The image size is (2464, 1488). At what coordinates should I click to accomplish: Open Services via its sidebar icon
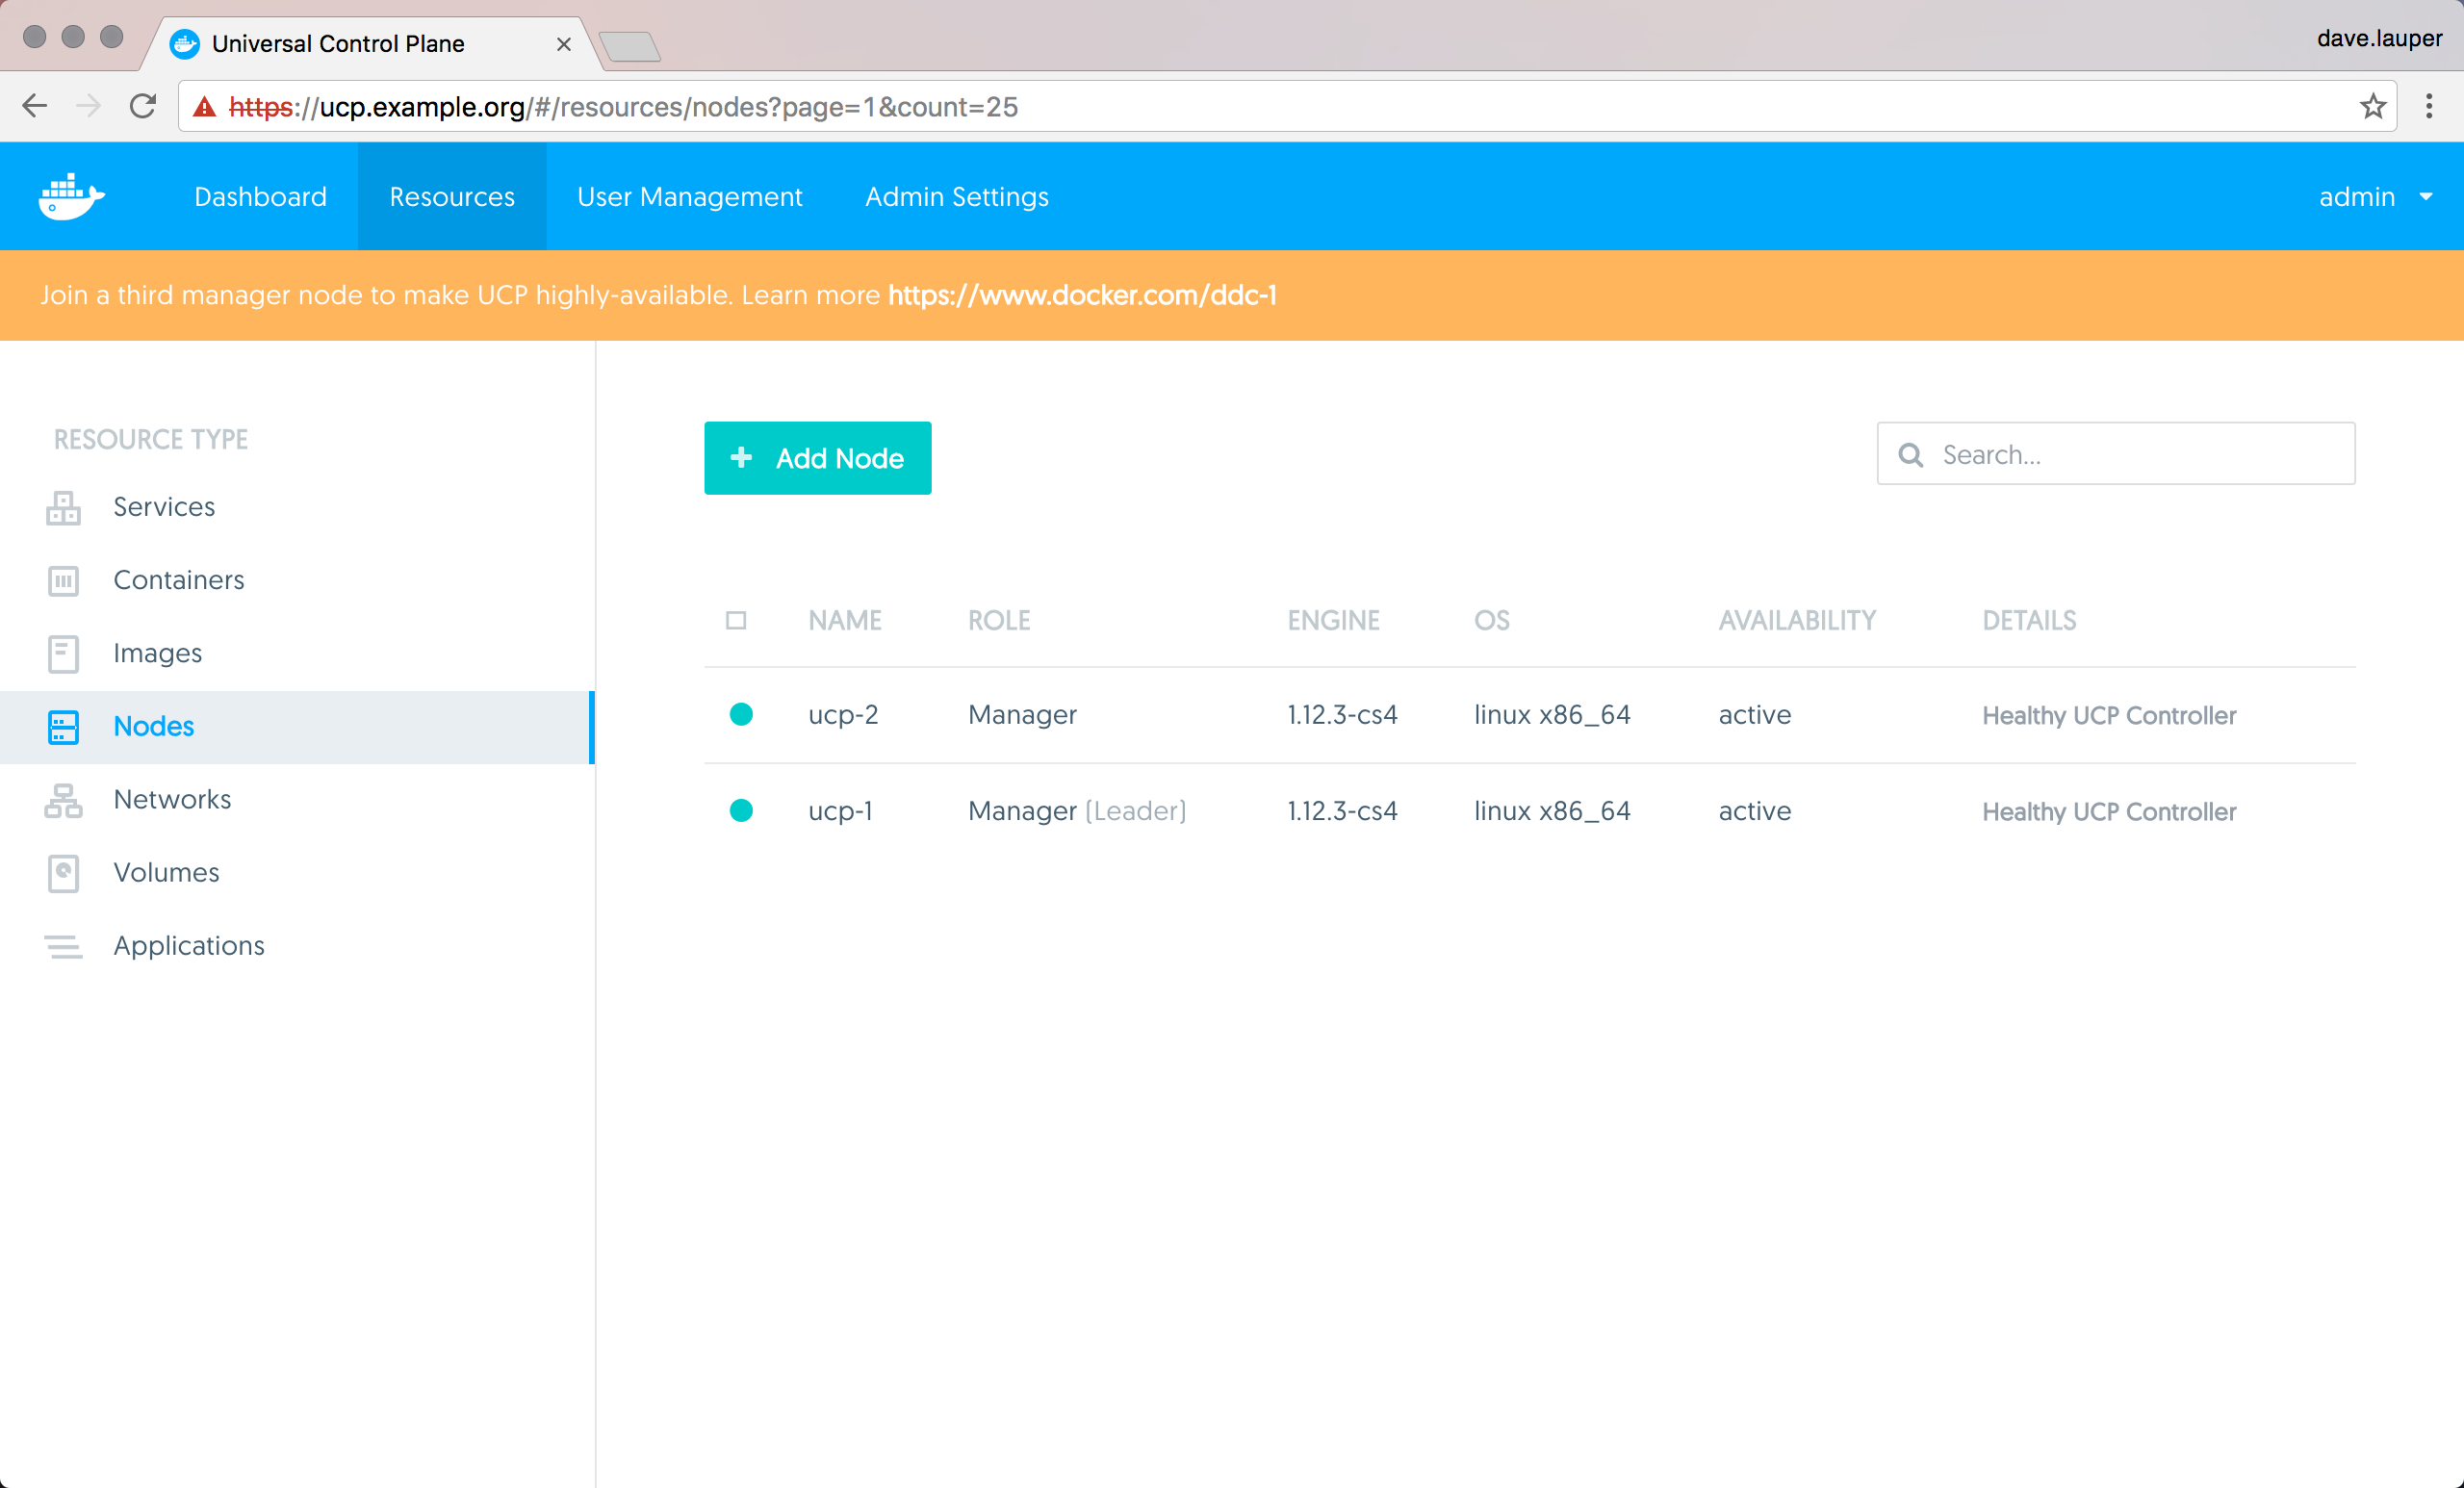point(63,508)
